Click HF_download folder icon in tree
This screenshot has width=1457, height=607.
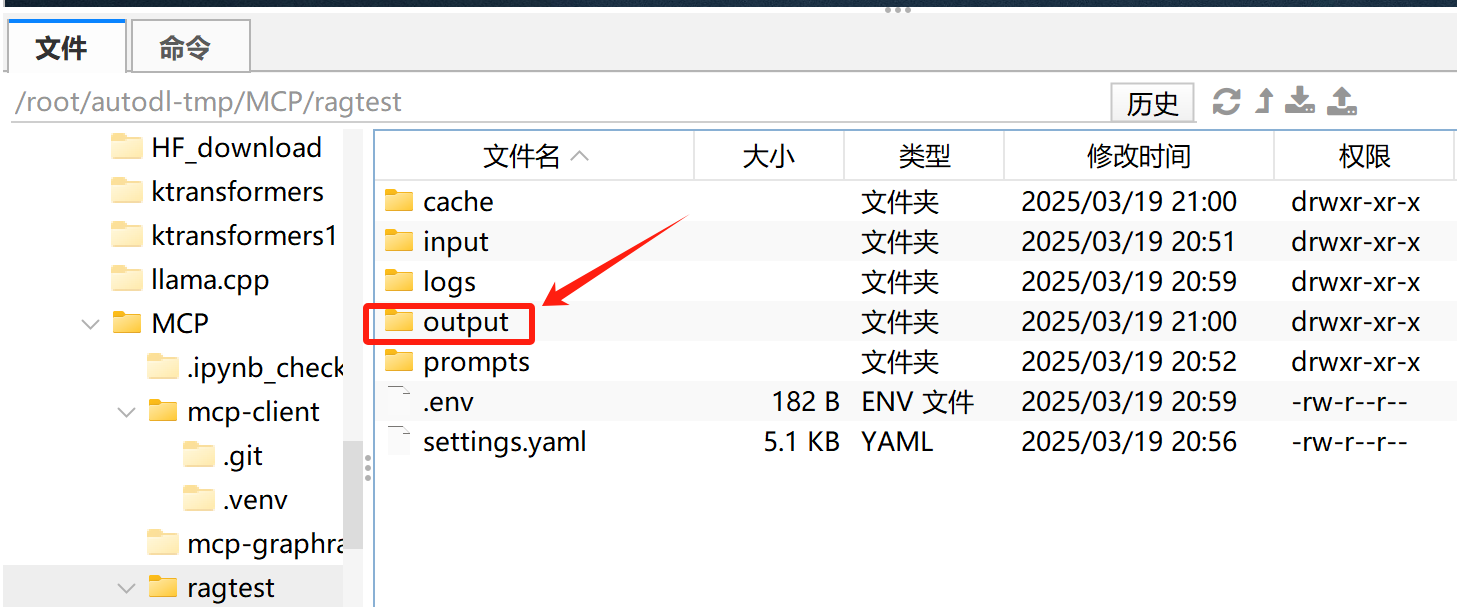tap(126, 147)
